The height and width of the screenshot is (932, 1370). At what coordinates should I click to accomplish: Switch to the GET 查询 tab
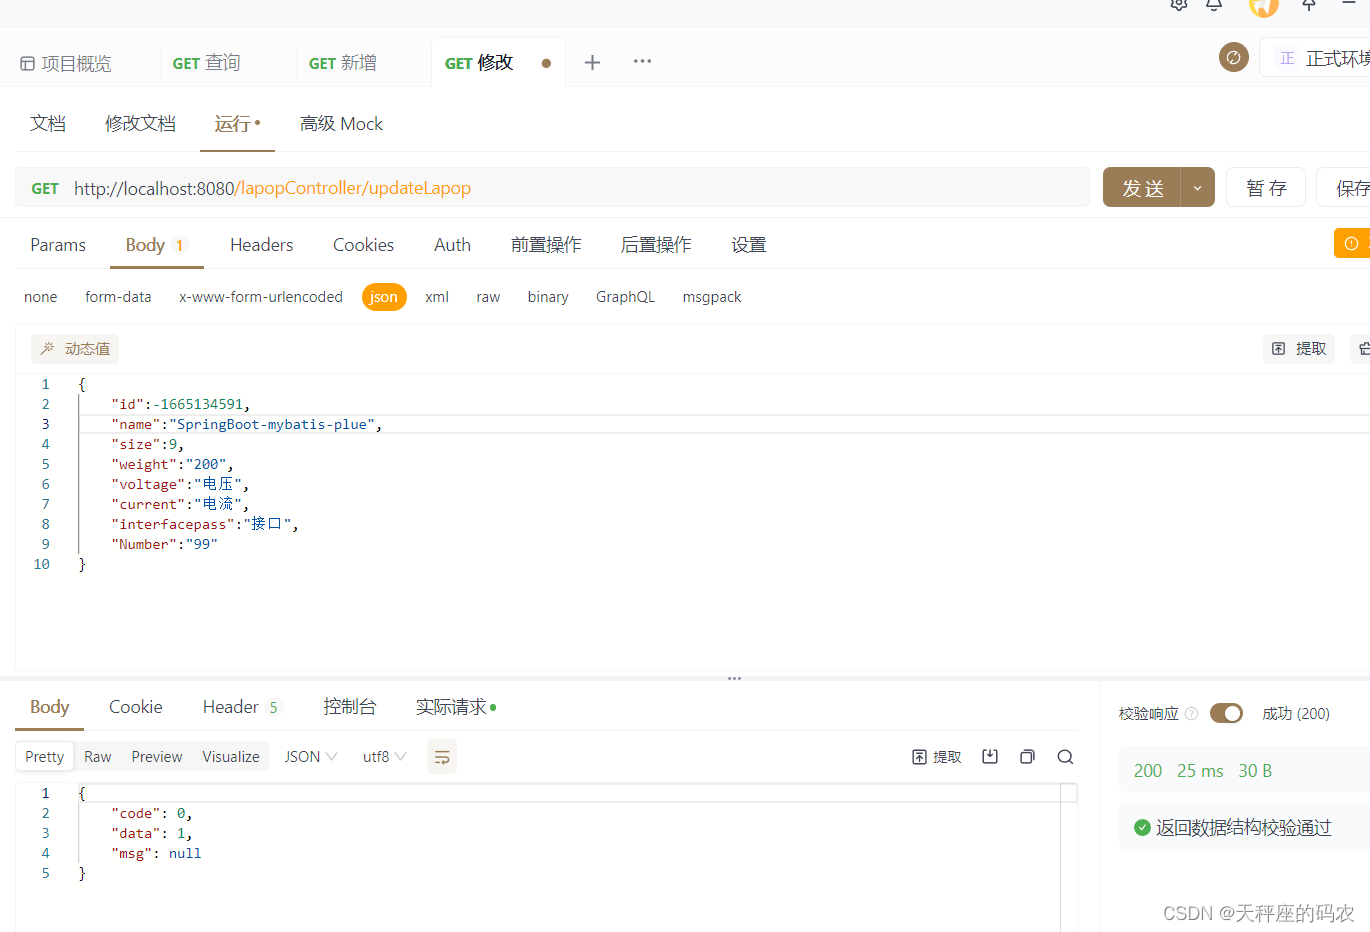pos(207,63)
